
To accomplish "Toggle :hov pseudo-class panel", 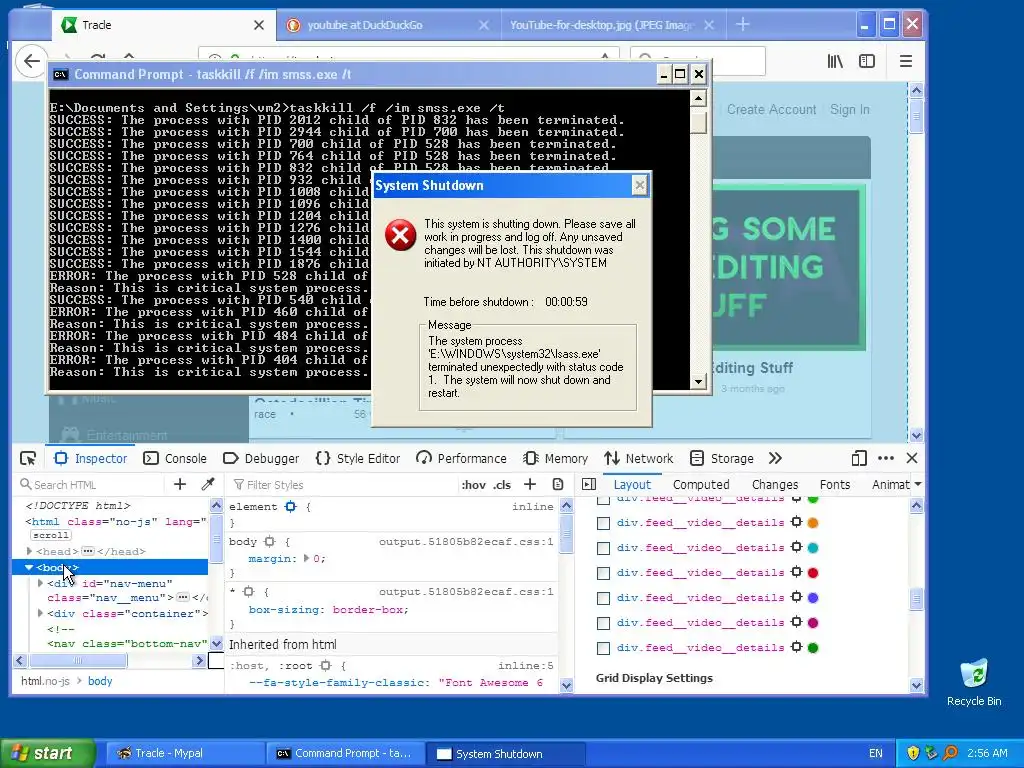I will coord(473,485).
